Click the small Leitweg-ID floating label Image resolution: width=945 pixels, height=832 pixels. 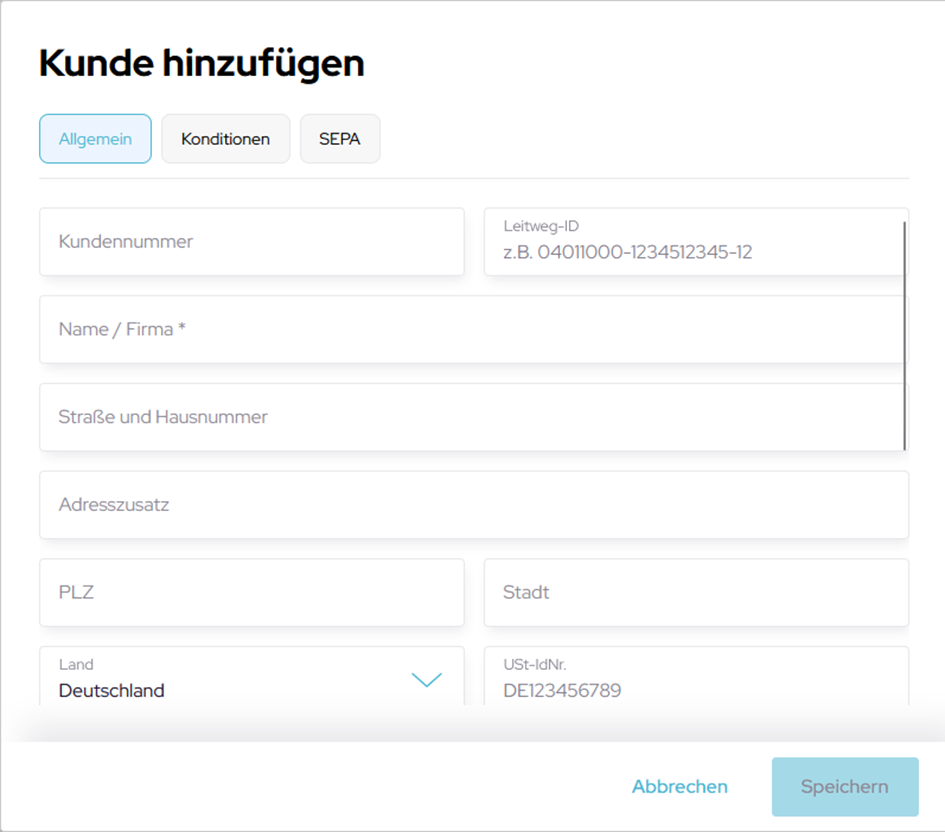pos(541,227)
